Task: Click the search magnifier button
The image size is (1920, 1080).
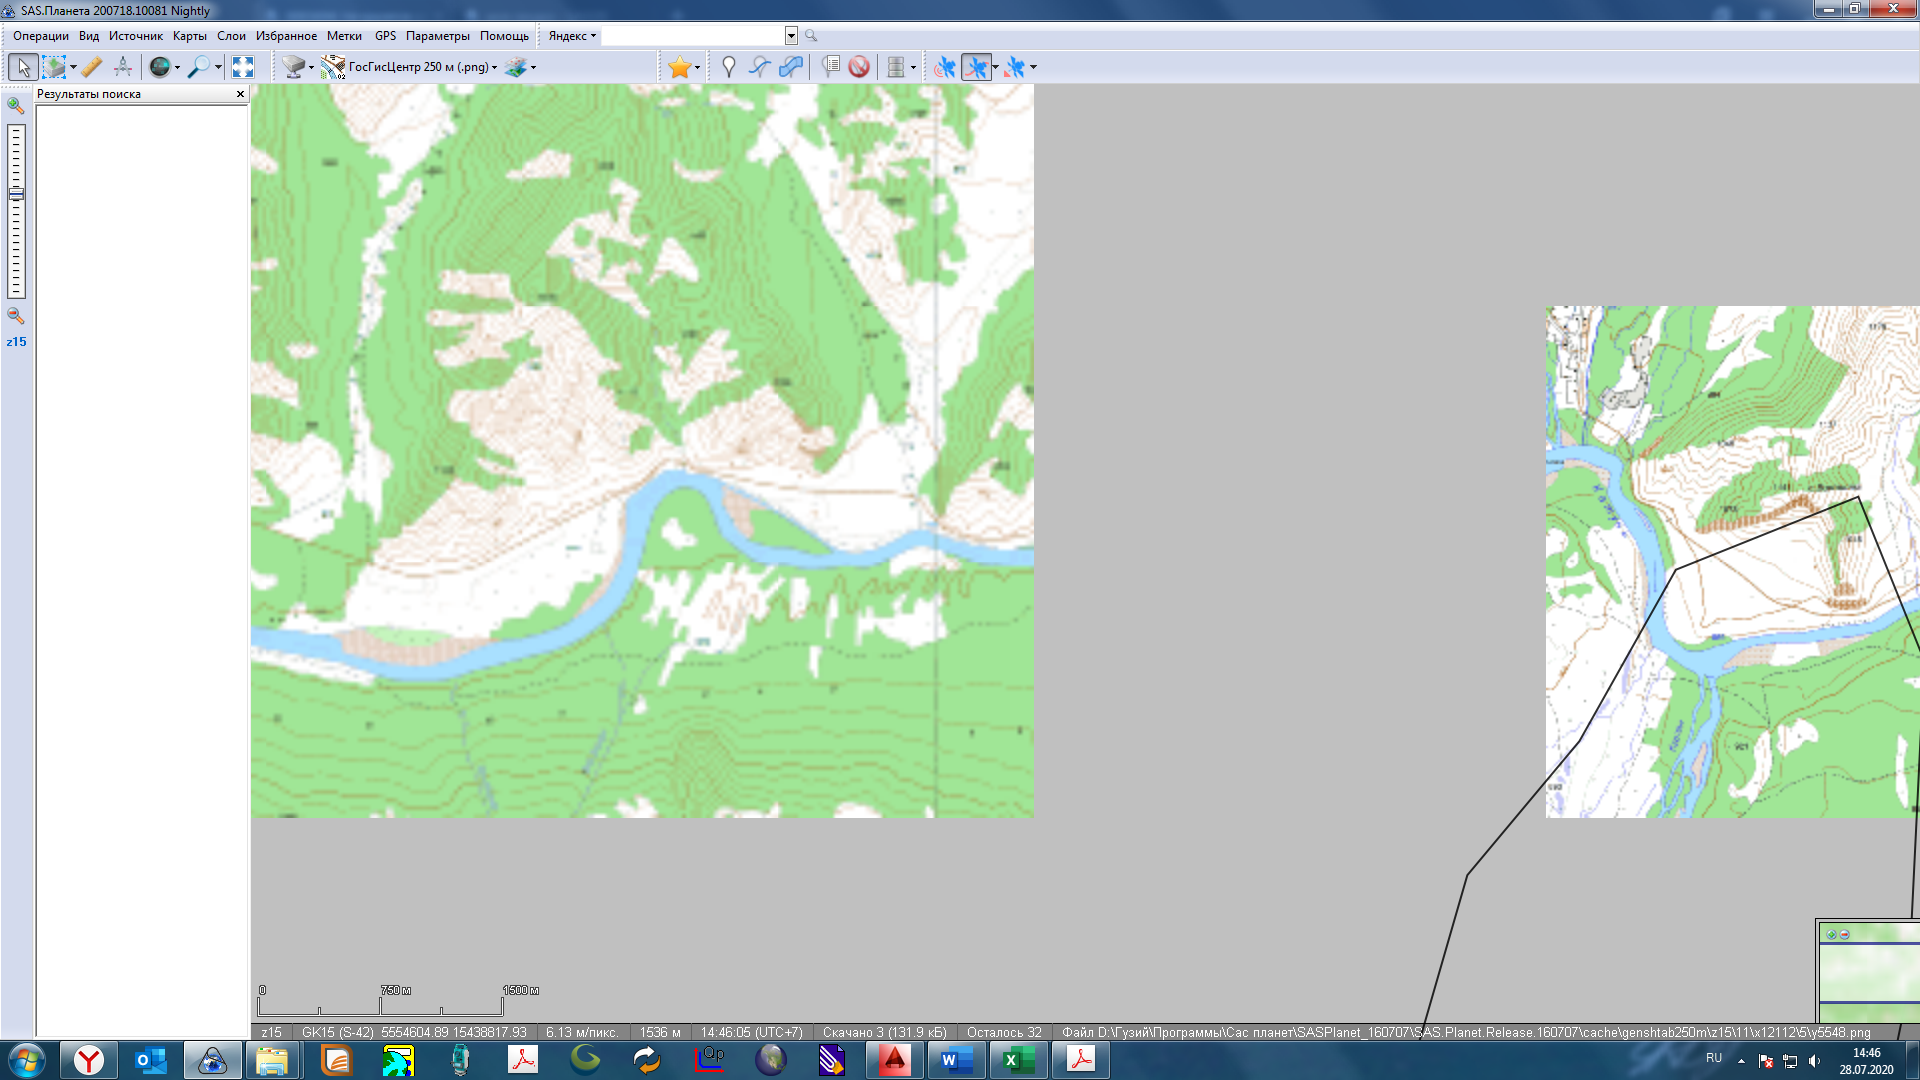Action: pos(811,36)
